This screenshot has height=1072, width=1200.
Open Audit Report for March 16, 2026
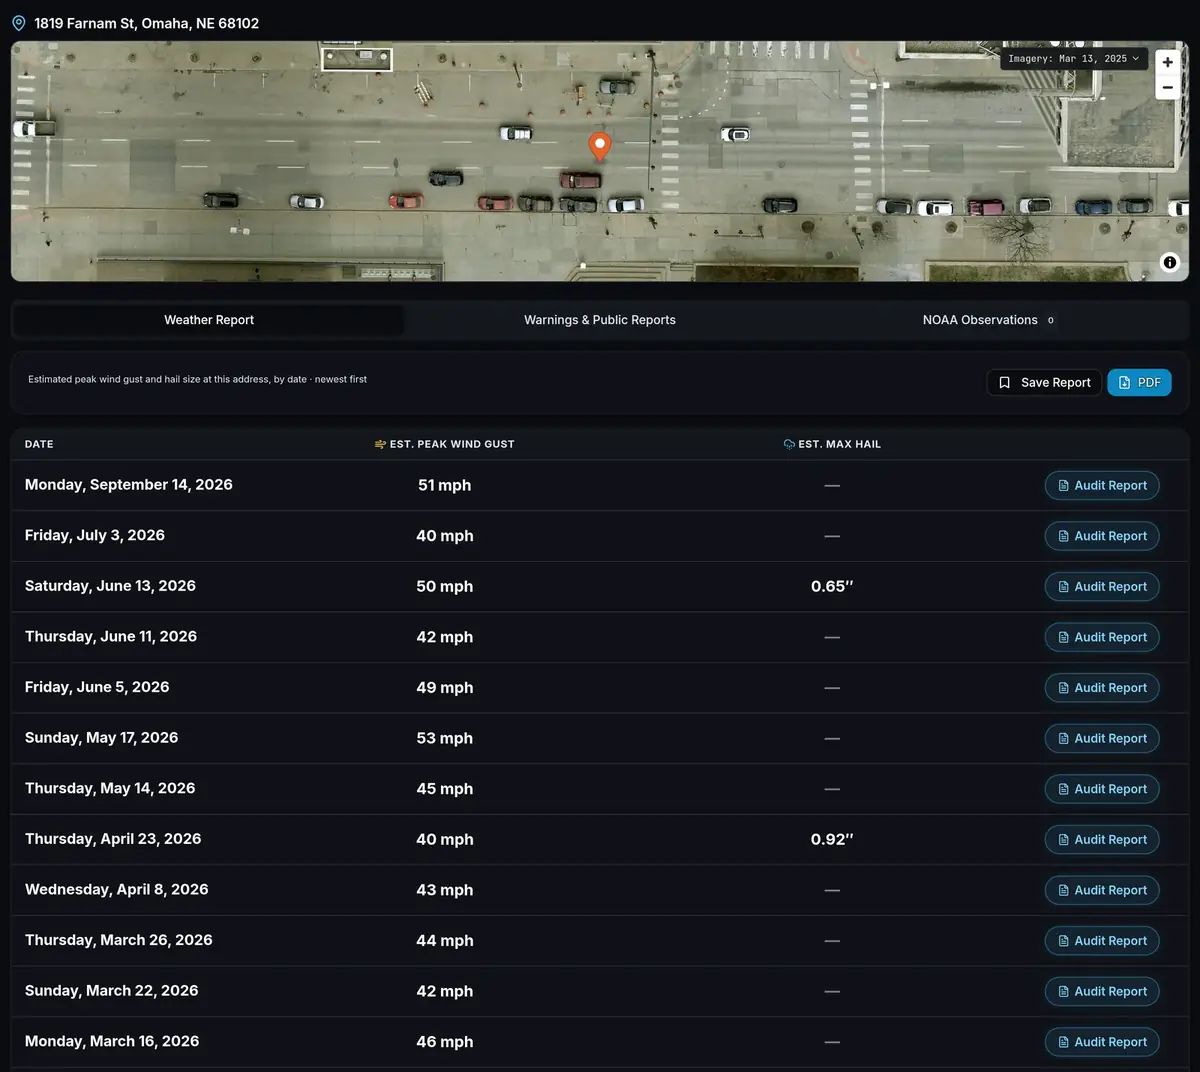tap(1102, 1042)
